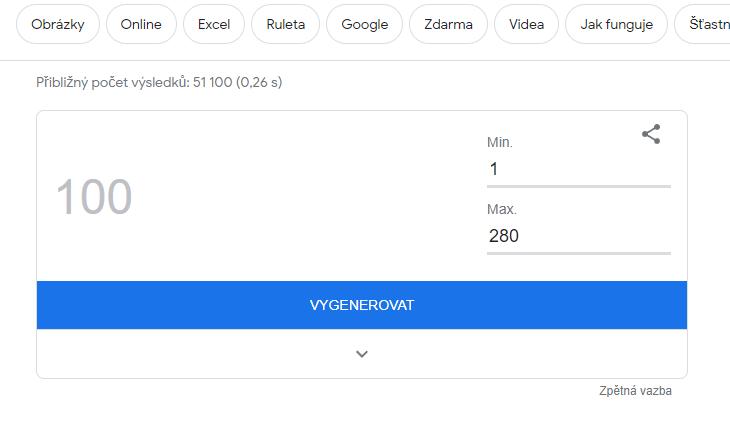The image size is (730, 431).
Task: Focus the Min. value field containing 1
Action: [x=578, y=170]
